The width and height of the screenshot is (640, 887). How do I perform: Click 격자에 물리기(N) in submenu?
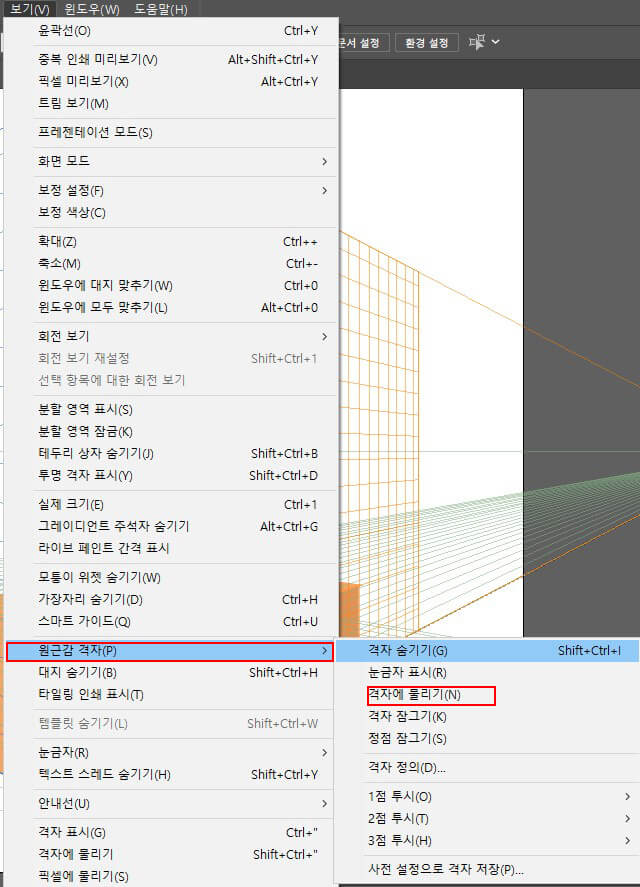pyautogui.click(x=488, y=695)
